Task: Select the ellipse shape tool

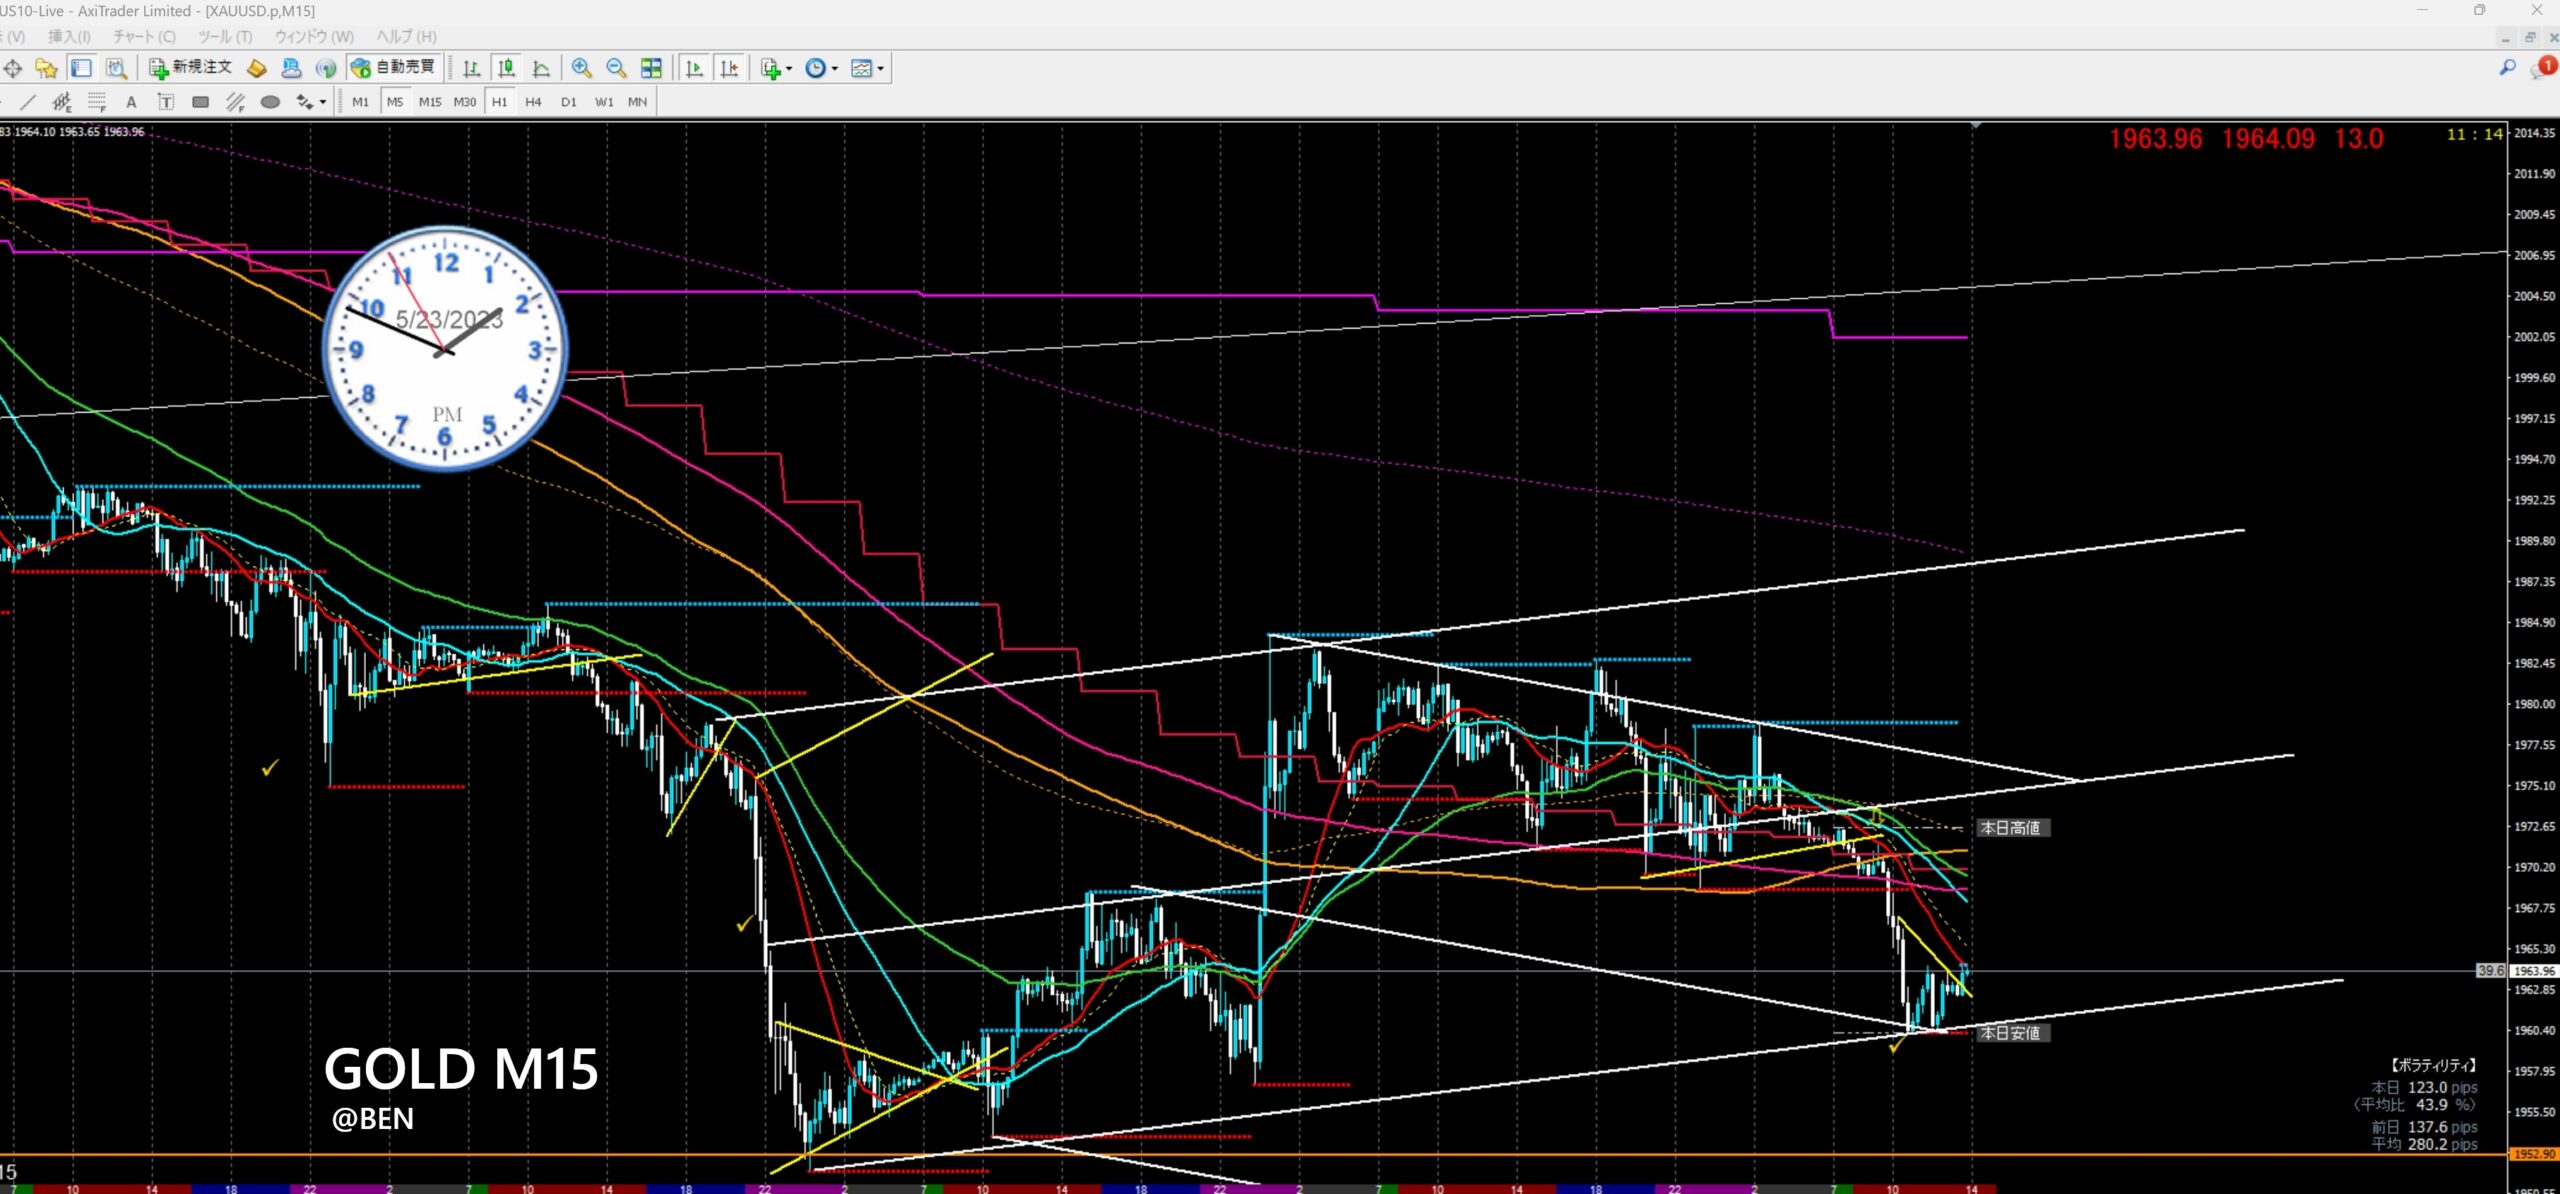Action: (270, 102)
